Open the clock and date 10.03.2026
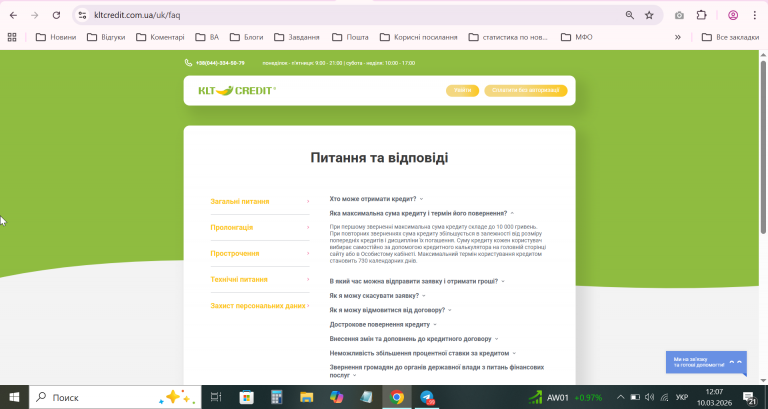Image resolution: width=768 pixels, height=409 pixels. tap(714, 397)
